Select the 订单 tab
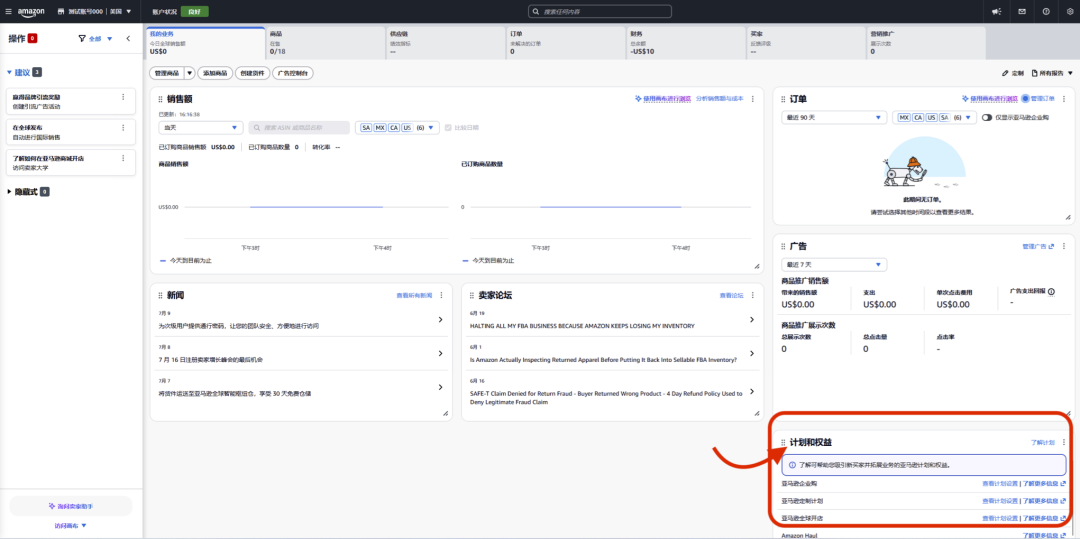Image resolution: width=1080 pixels, height=539 pixels. pyautogui.click(x=566, y=43)
